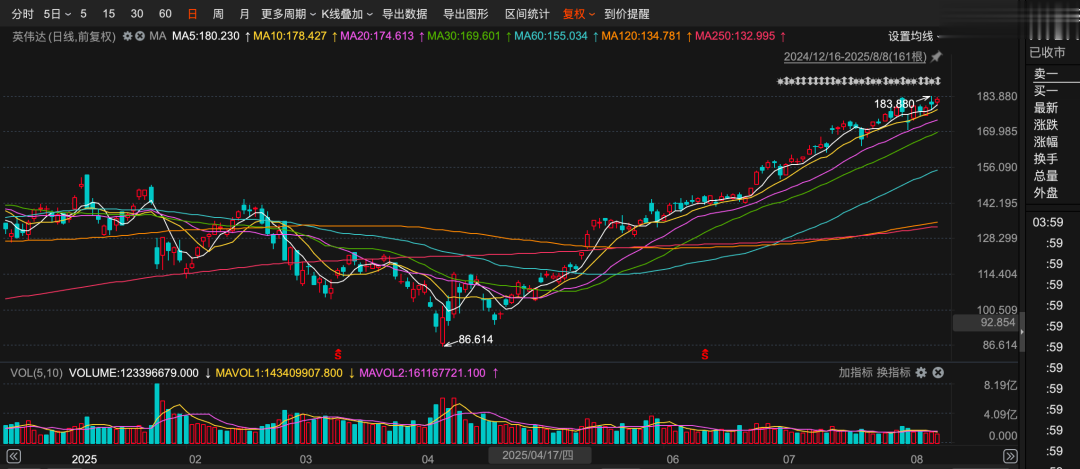1080x469 pixels.
Task: Open the K线叠加 dropdown
Action: [x=347, y=14]
